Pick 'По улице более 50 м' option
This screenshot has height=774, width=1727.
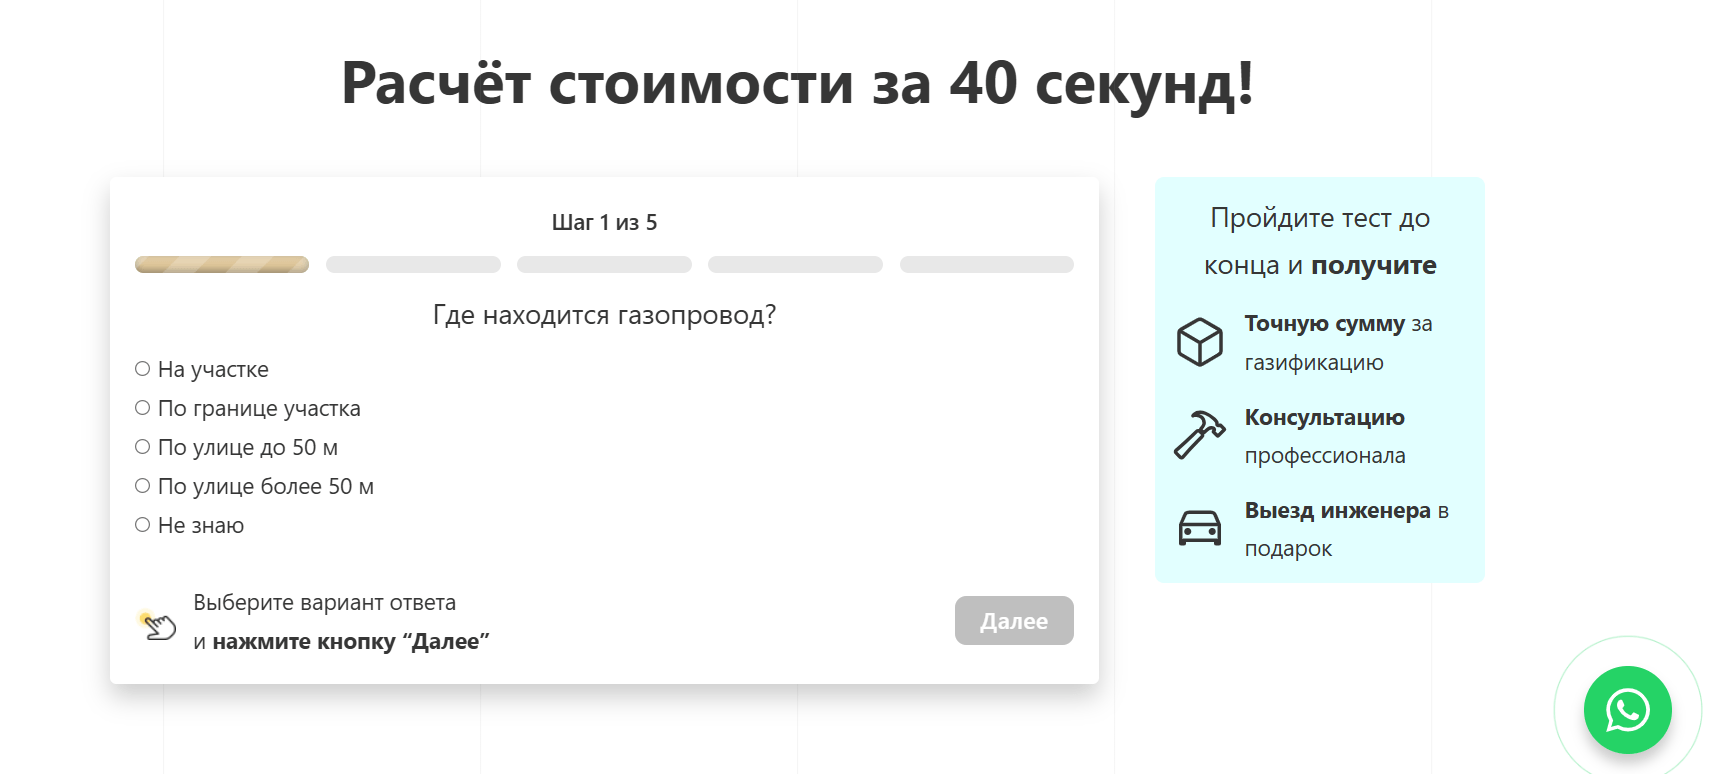(x=143, y=486)
